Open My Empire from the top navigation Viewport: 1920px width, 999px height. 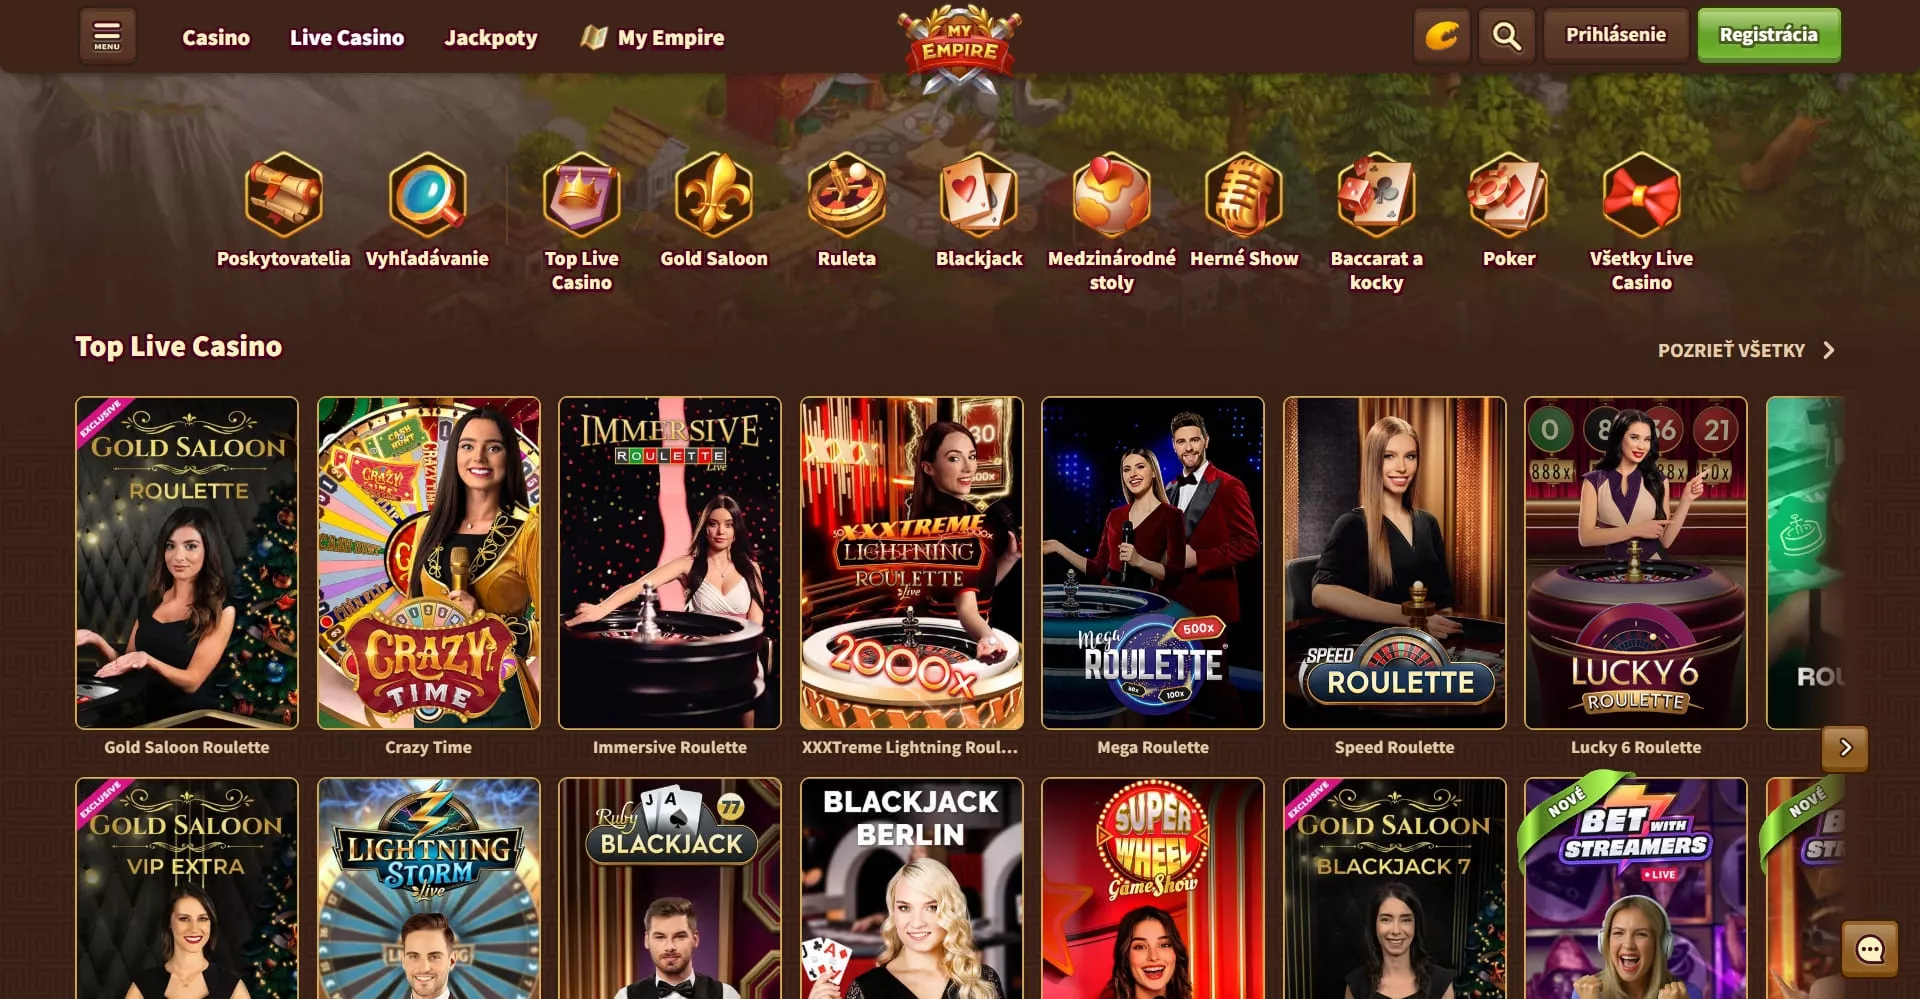click(652, 37)
